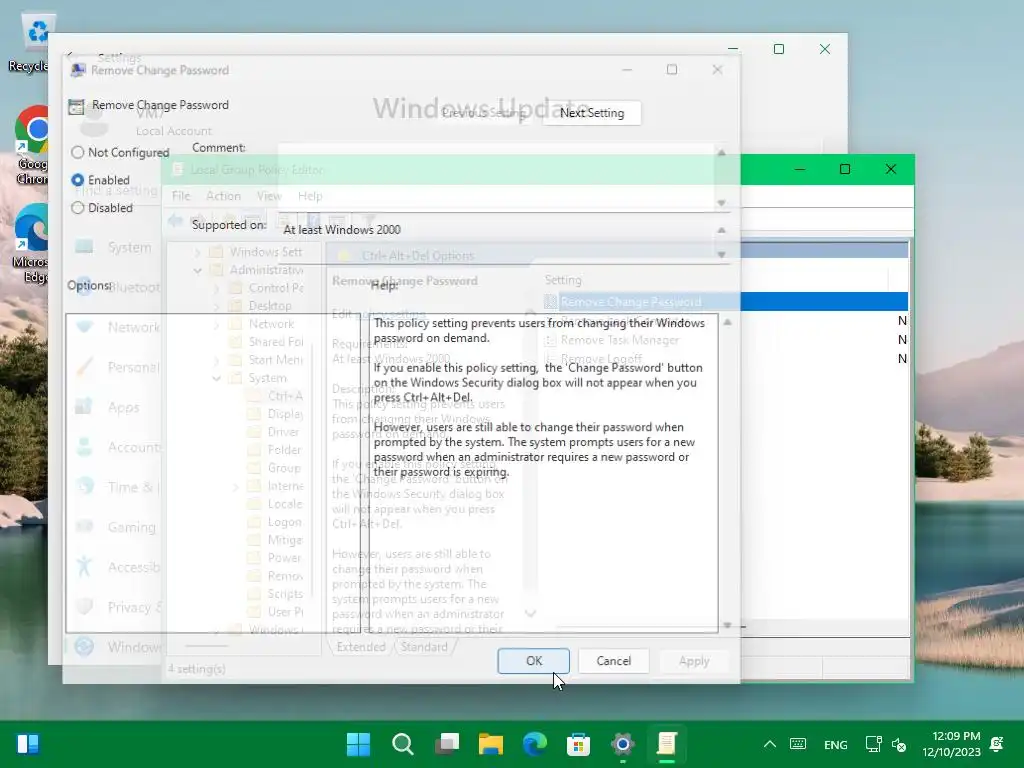Select the Not Configured radio button
Screen dimensions: 1024x768
(x=78, y=152)
